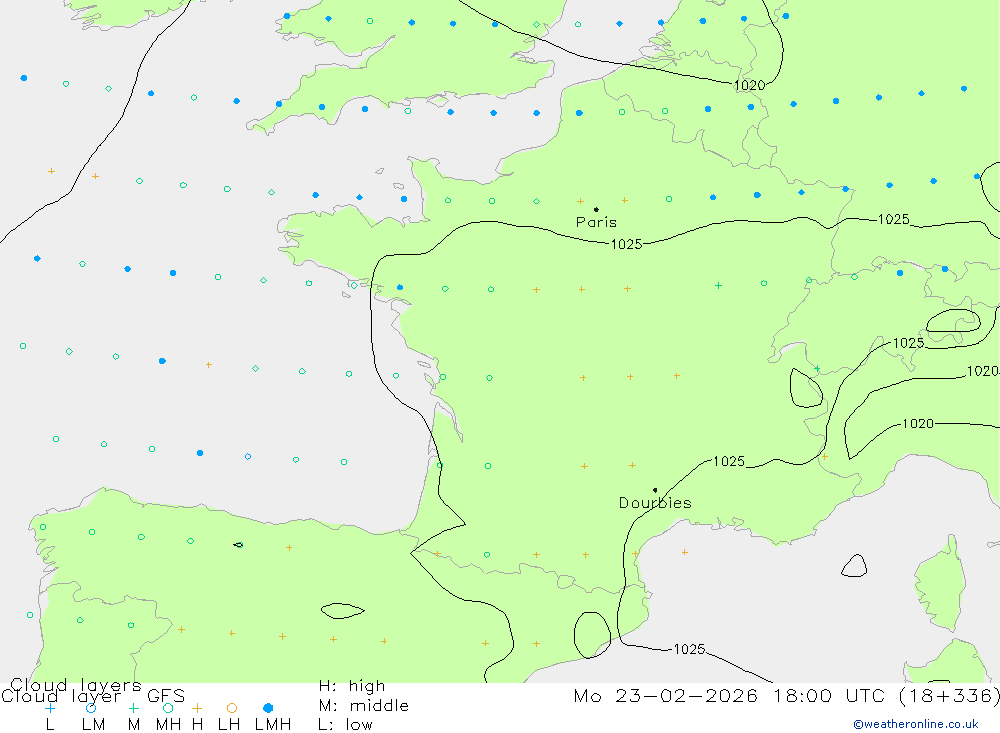This screenshot has width=1000, height=733.
Task: Click the orange plus H legend symbol
Action: [x=197, y=708]
